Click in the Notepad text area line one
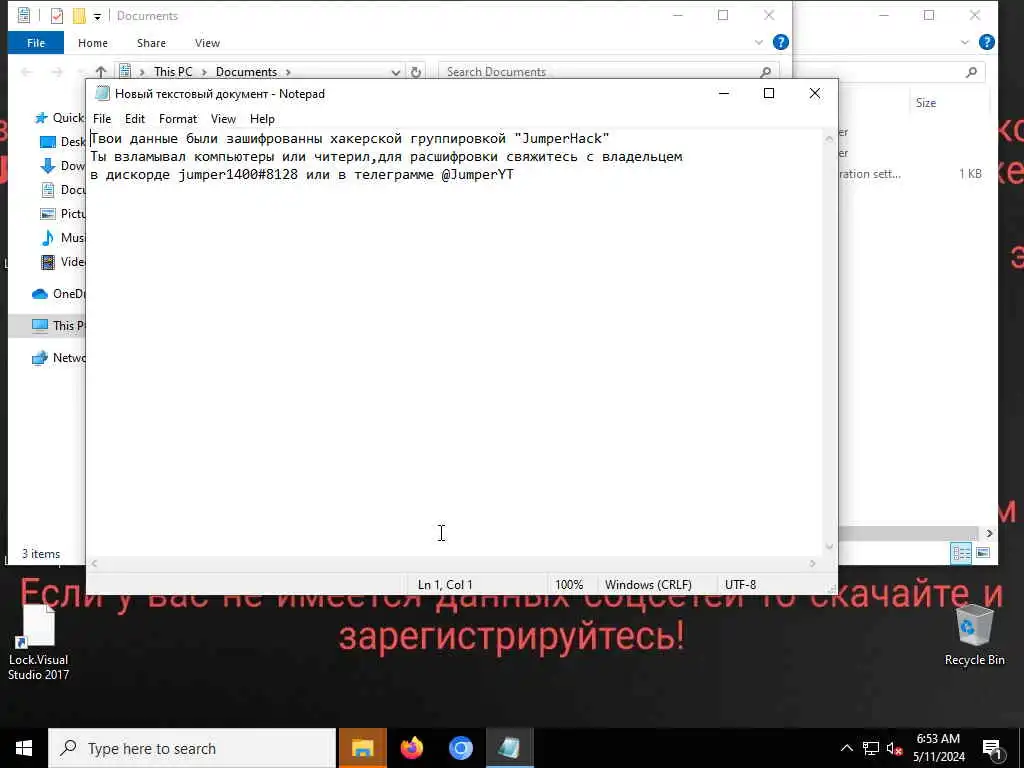Viewport: 1024px width, 768px height. point(349,138)
